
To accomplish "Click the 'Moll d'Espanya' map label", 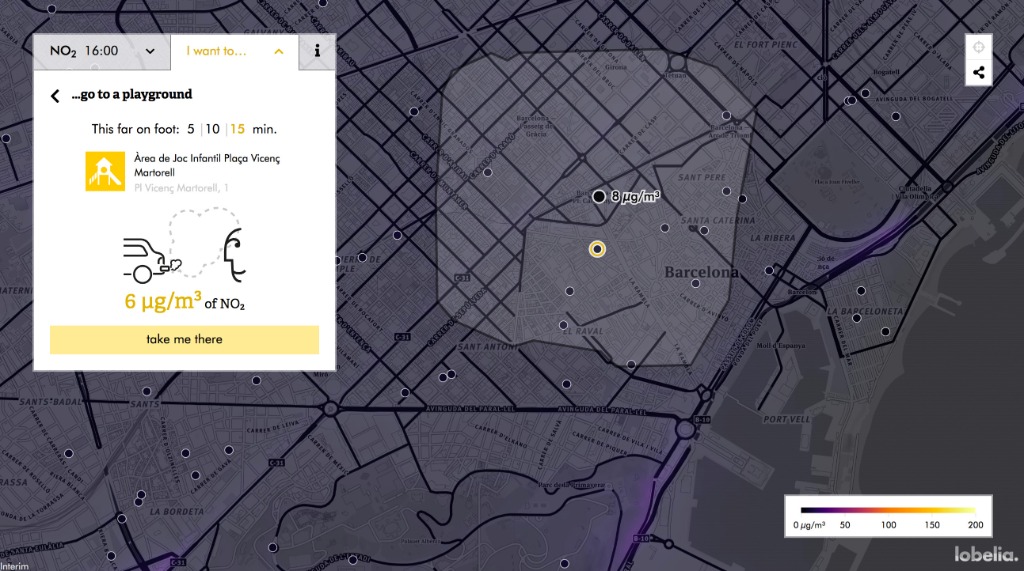I will click(x=781, y=345).
